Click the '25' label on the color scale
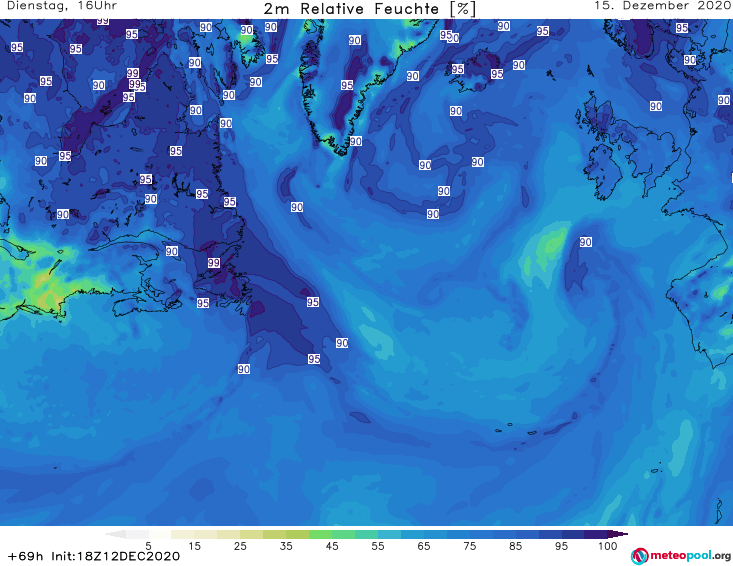The height and width of the screenshot is (566, 733). (240, 546)
